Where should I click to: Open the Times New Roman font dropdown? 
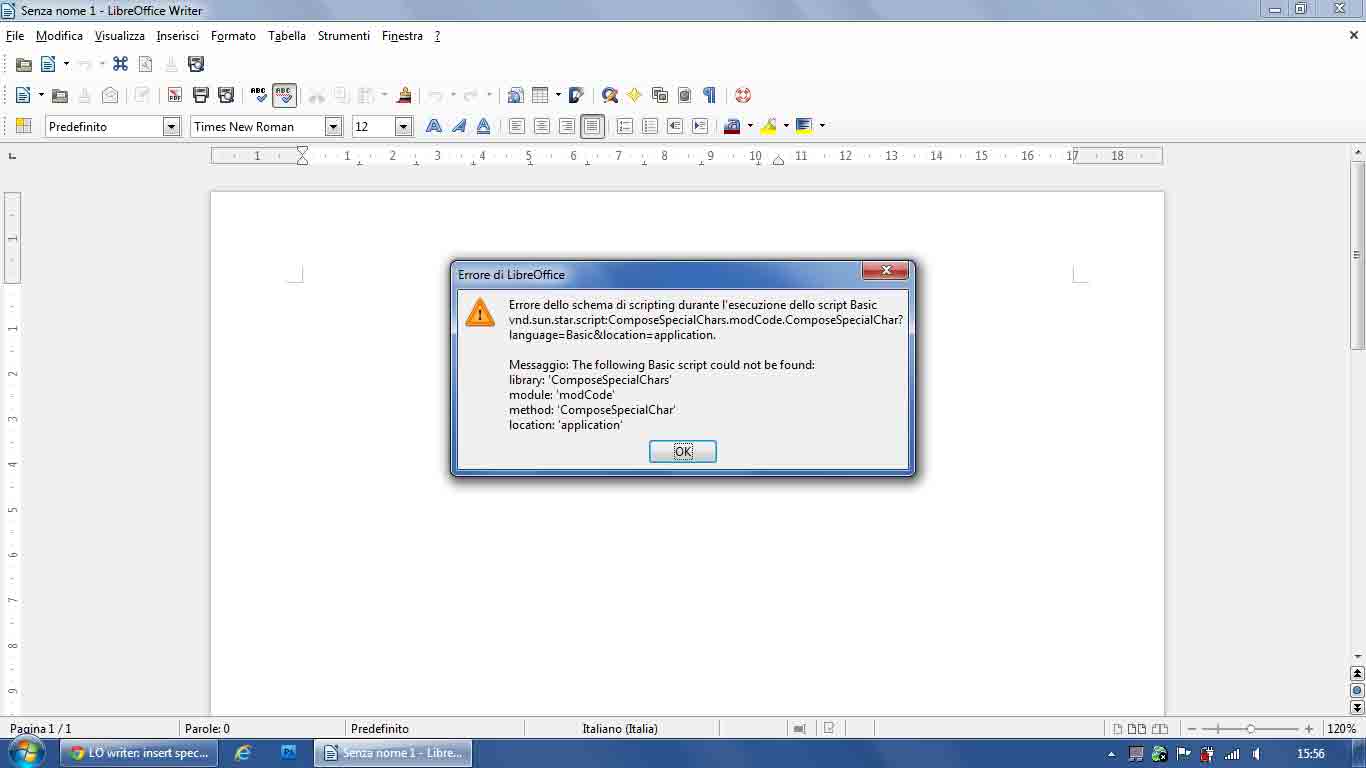[331, 126]
